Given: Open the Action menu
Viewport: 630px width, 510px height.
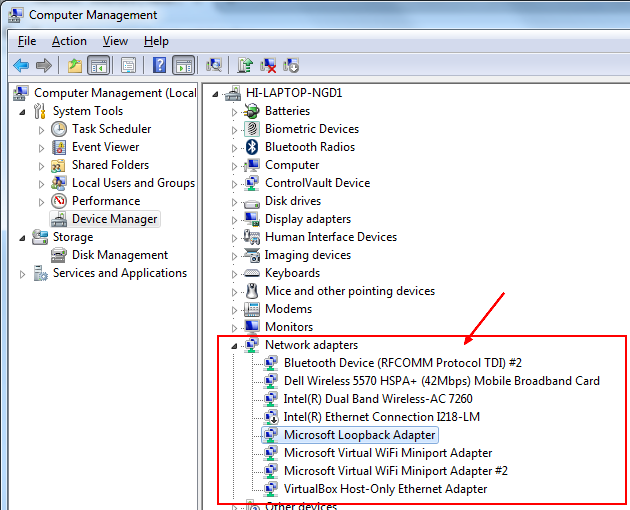Looking at the screenshot, I should [x=69, y=41].
